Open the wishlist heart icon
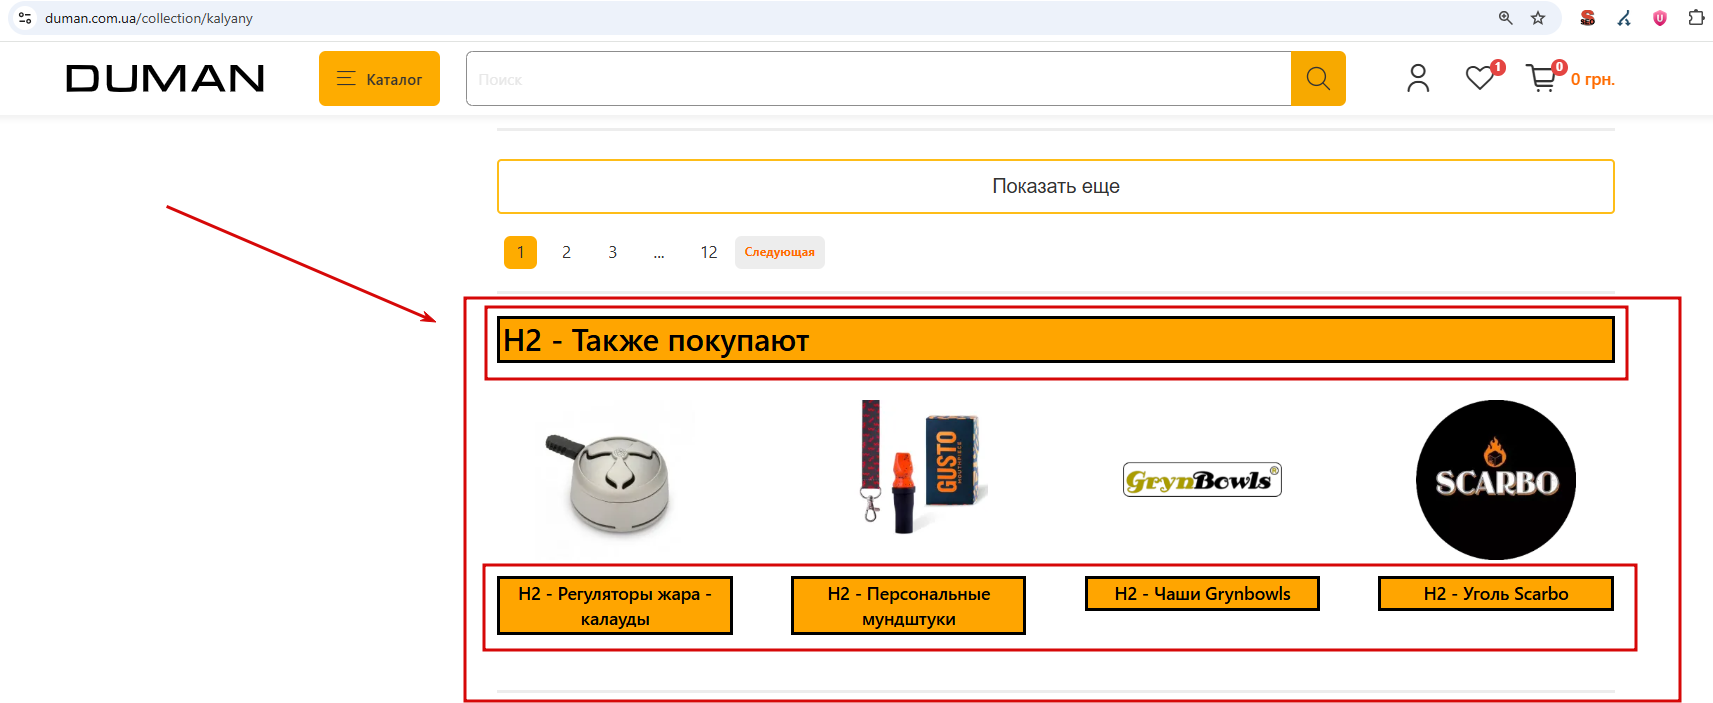Image resolution: width=1713 pixels, height=703 pixels. point(1480,78)
